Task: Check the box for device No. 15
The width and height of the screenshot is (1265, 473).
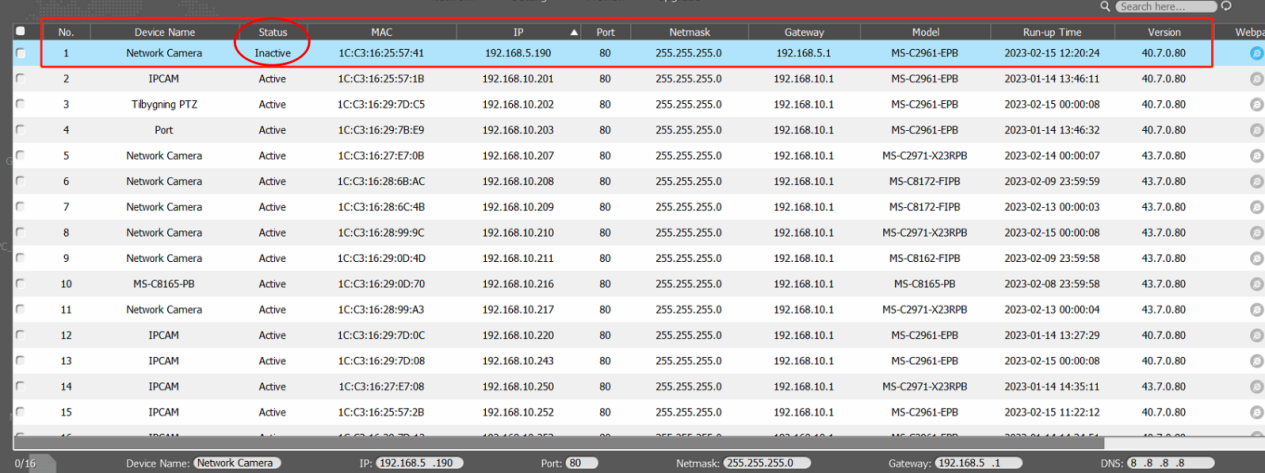Action: (x=20, y=412)
